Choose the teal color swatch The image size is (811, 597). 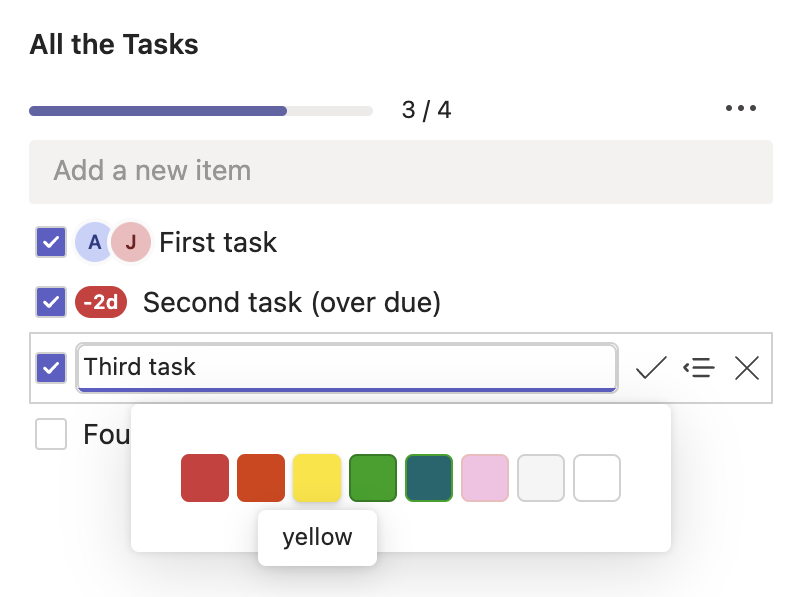(x=429, y=477)
